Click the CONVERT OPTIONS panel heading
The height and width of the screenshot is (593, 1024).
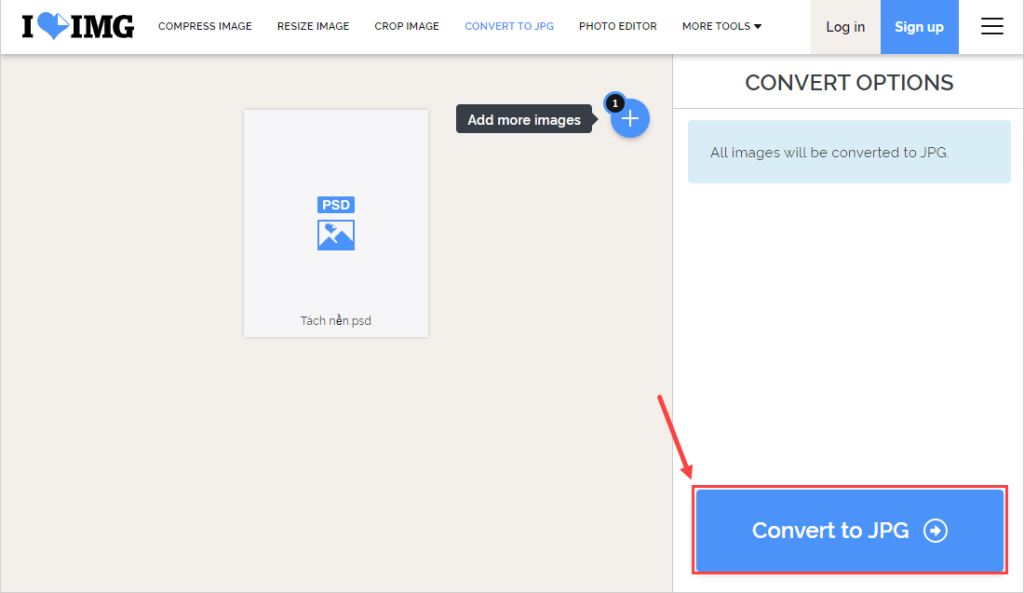click(x=849, y=83)
